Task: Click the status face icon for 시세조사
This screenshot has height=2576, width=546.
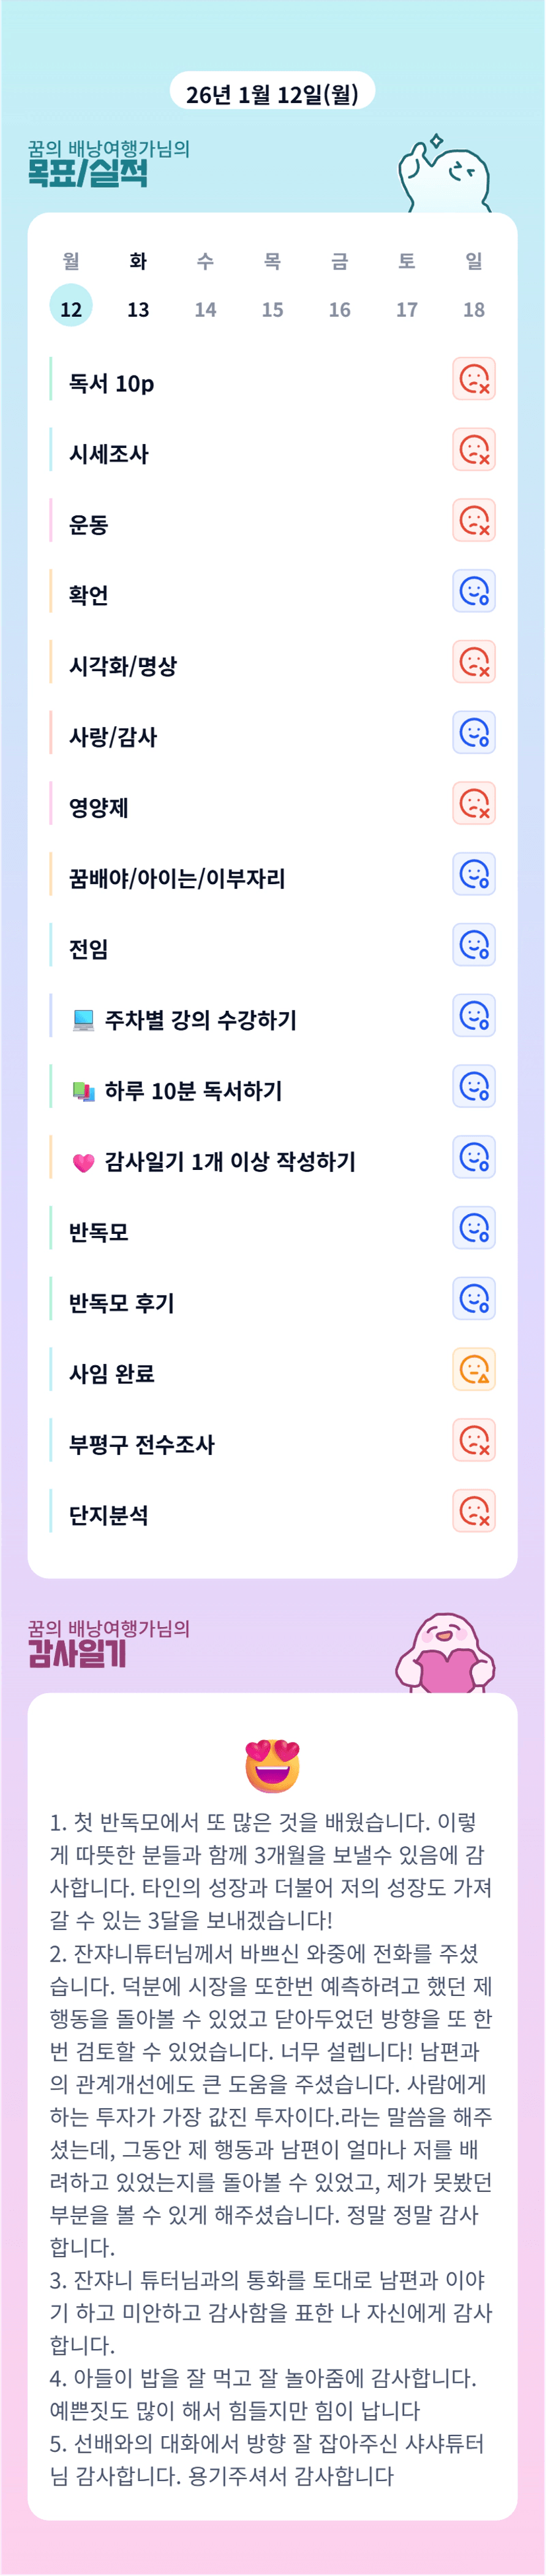Action: tap(473, 450)
